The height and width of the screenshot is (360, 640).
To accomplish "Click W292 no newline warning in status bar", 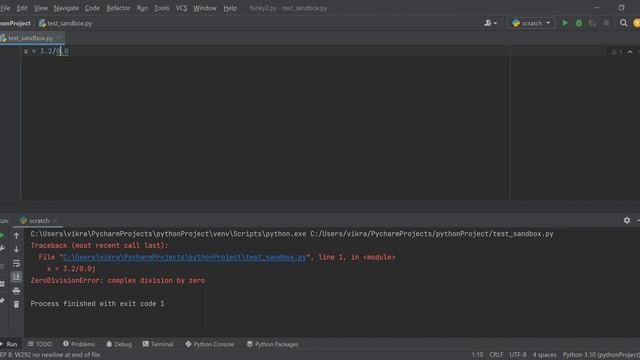I will click(x=50, y=355).
